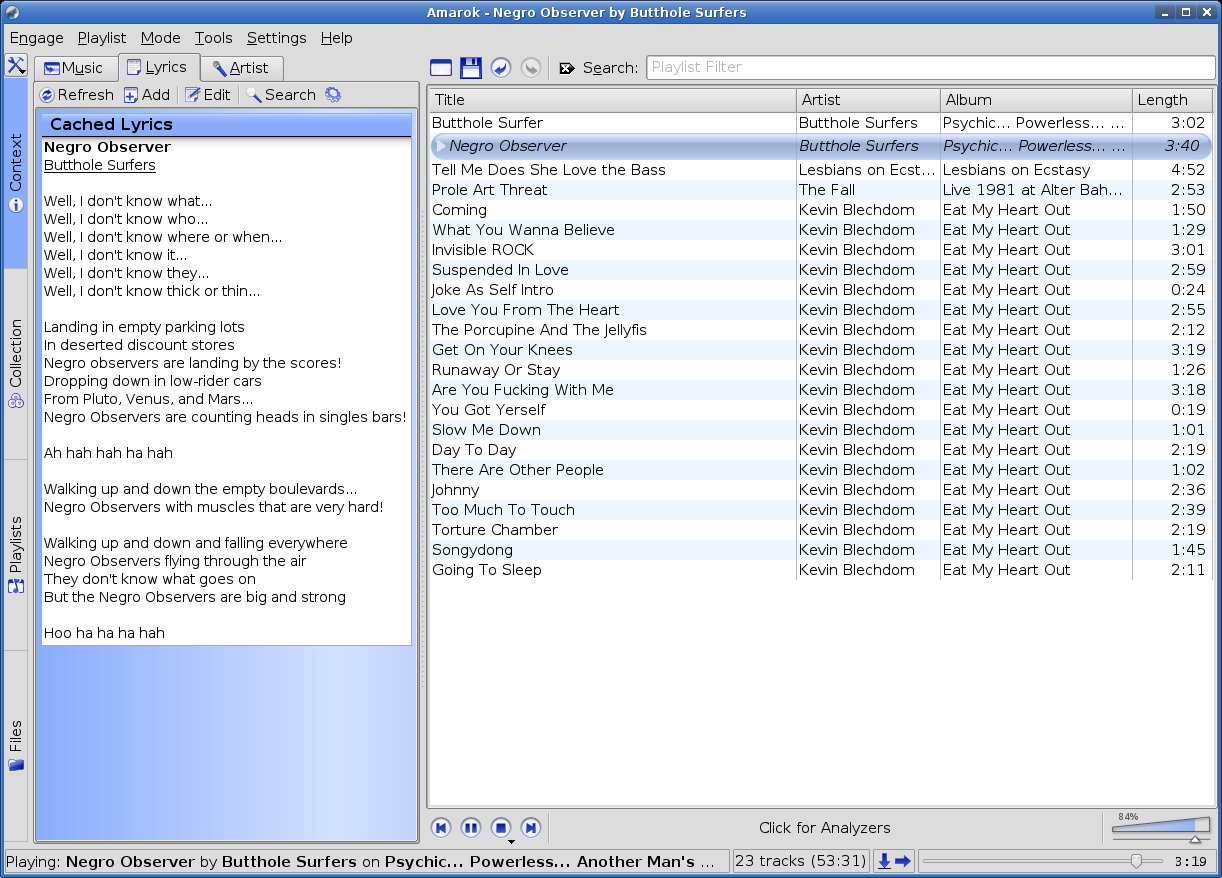Select the 'Slow Me Down' track

tap(820, 430)
